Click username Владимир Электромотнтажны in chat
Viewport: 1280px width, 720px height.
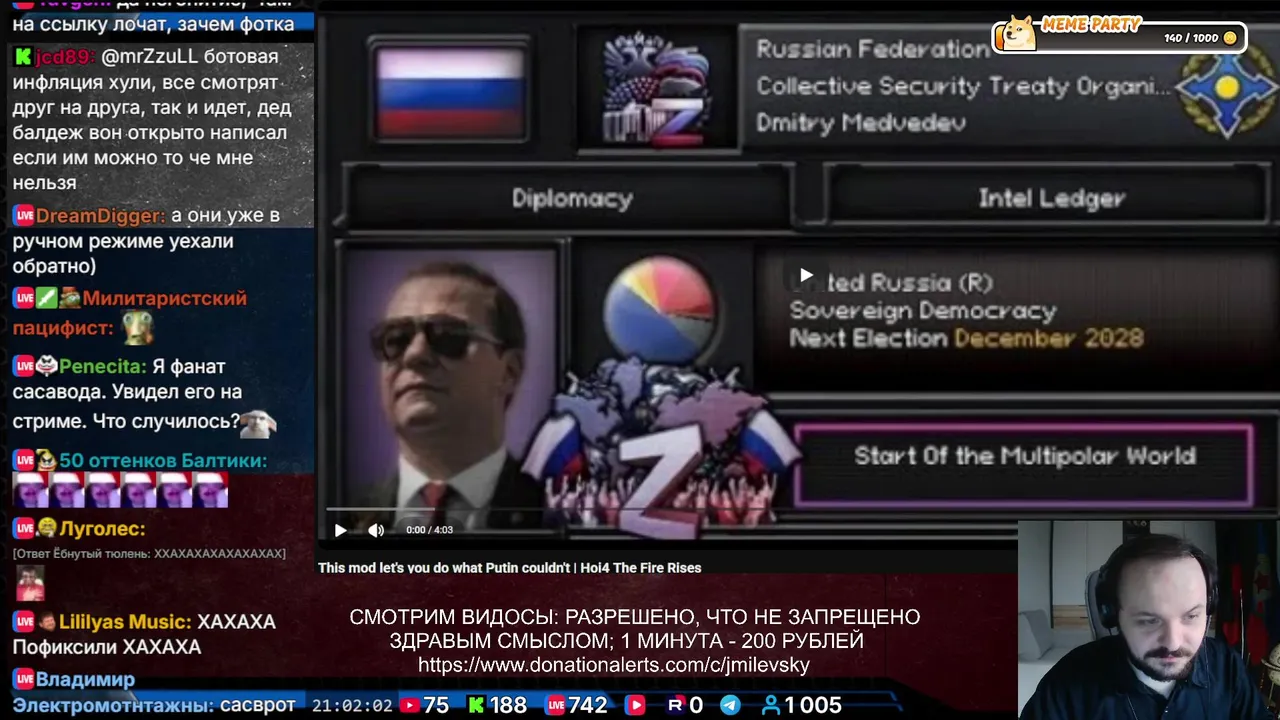coord(112,692)
